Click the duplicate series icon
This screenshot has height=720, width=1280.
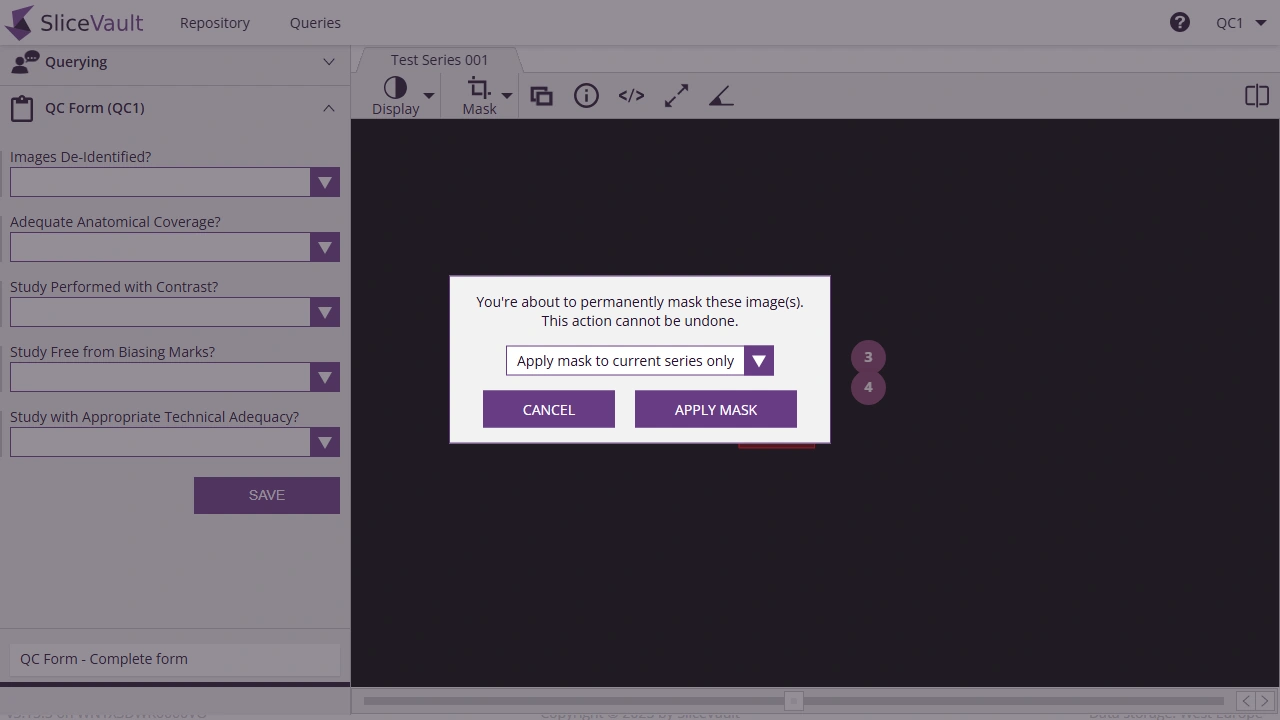pyautogui.click(x=541, y=95)
